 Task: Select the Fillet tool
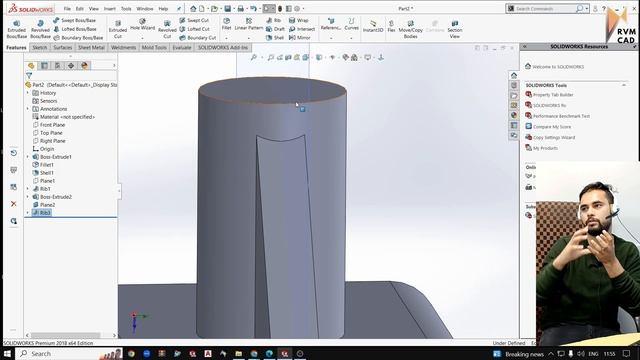[227, 24]
